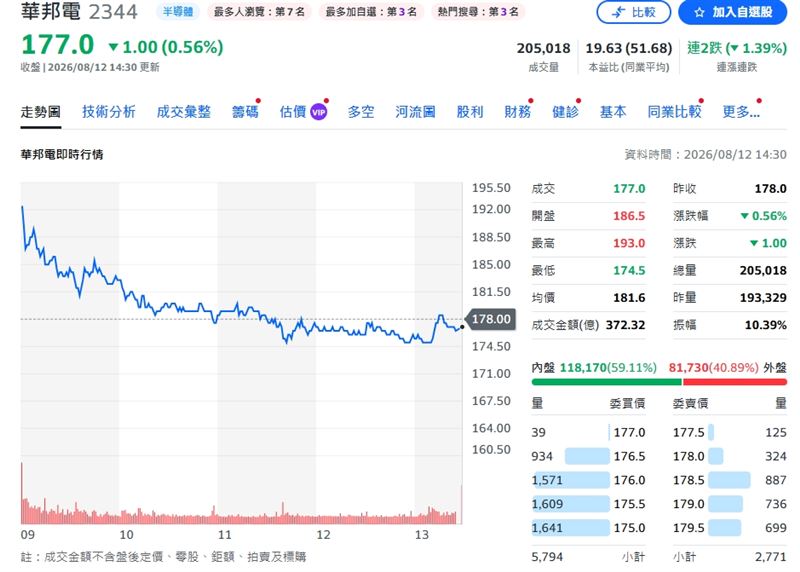The image size is (800, 572).
Task: Click the red 外盤 portion of ratio bar
Action: [x=735, y=382]
